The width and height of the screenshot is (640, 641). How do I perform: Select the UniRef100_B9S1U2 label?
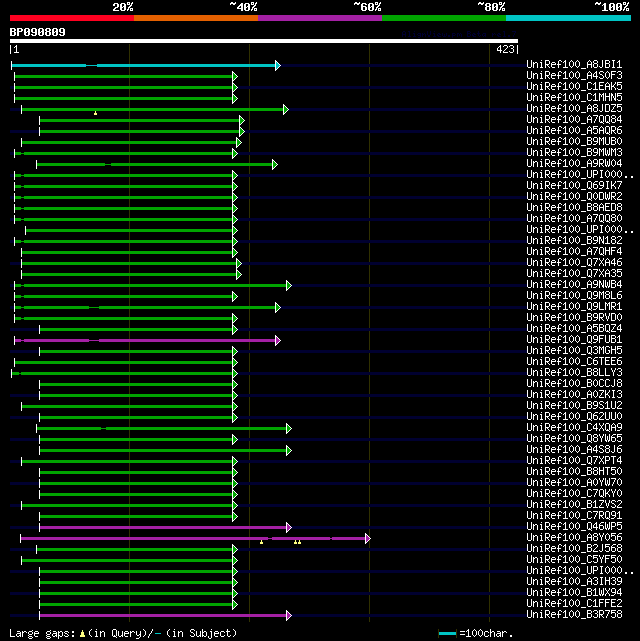click(x=574, y=406)
